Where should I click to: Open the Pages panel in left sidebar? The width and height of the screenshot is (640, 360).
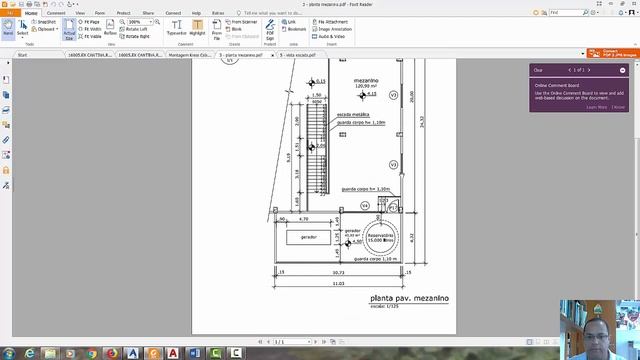coord(6,95)
